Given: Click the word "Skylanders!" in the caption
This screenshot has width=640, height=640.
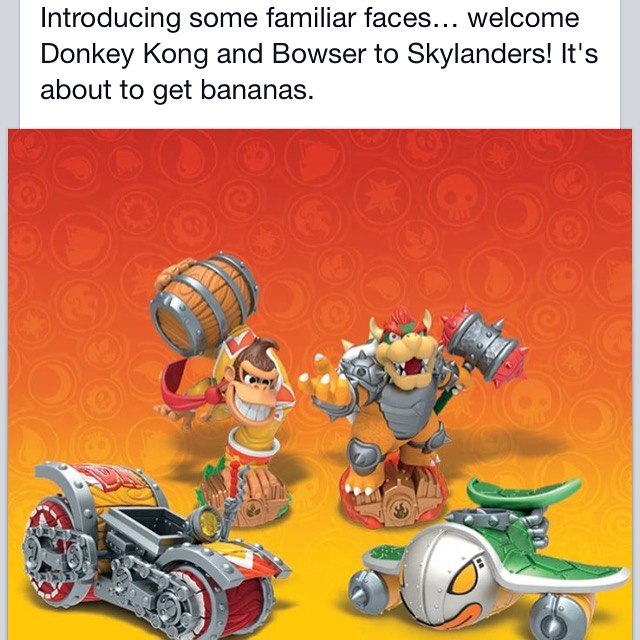Looking at the screenshot, I should (x=480, y=53).
